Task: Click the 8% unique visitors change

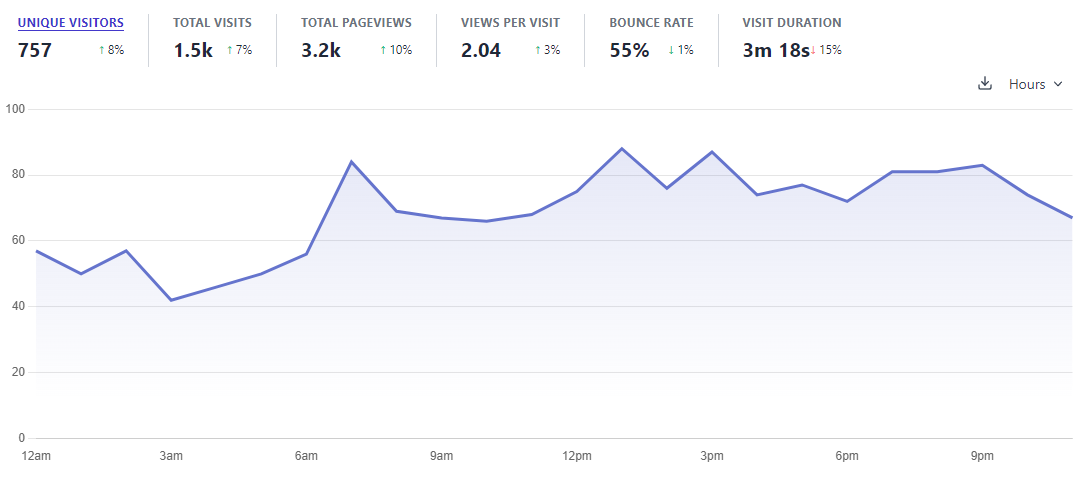Action: pos(111,50)
